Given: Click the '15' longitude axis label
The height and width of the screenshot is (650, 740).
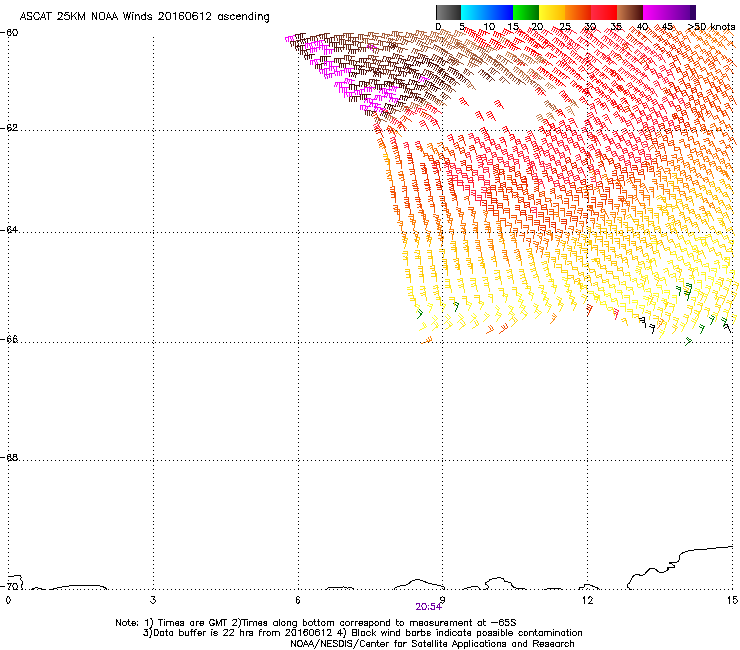Looking at the screenshot, I should (x=732, y=600).
